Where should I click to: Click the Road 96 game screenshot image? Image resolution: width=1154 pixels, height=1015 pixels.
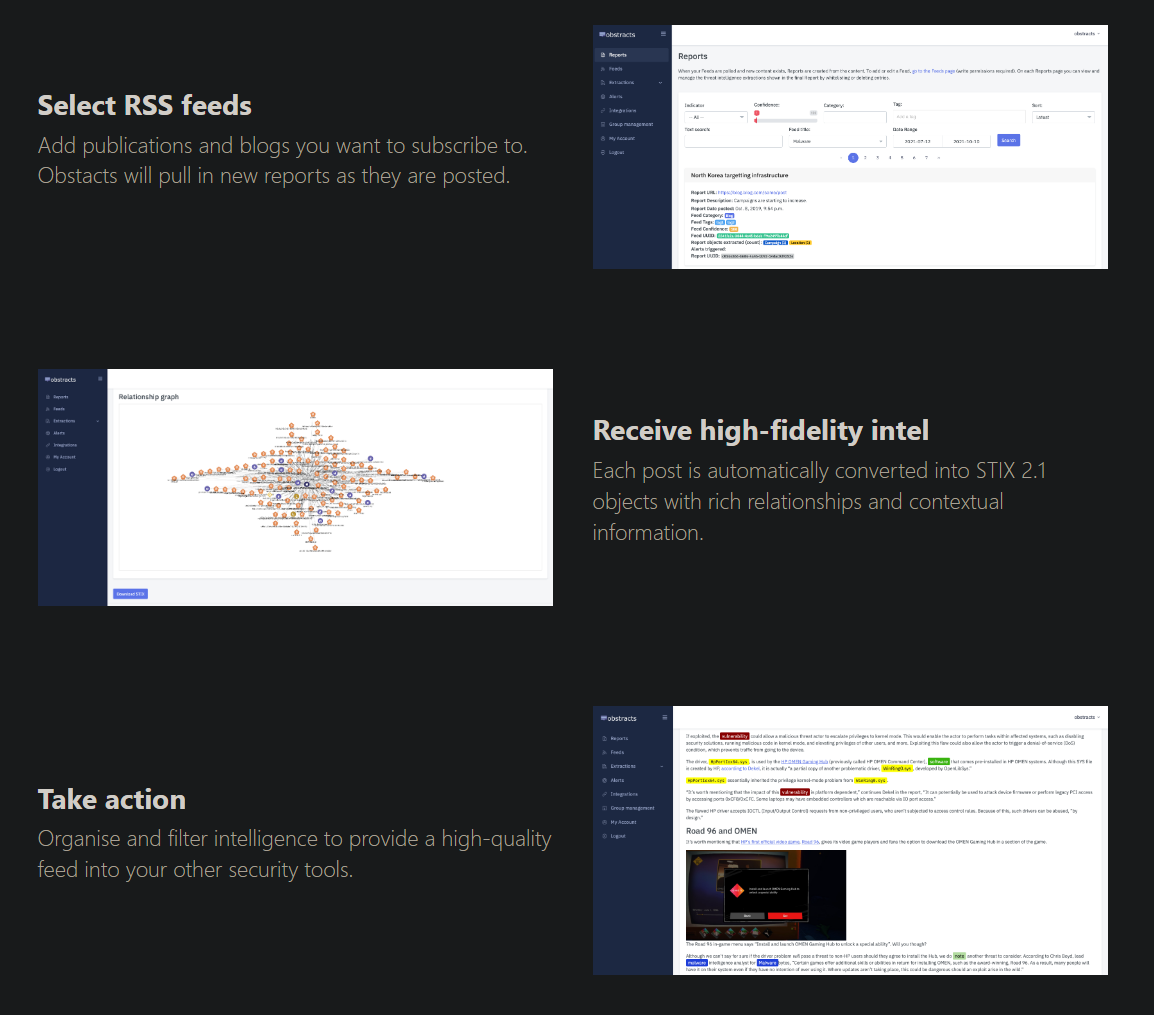[x=765, y=895]
